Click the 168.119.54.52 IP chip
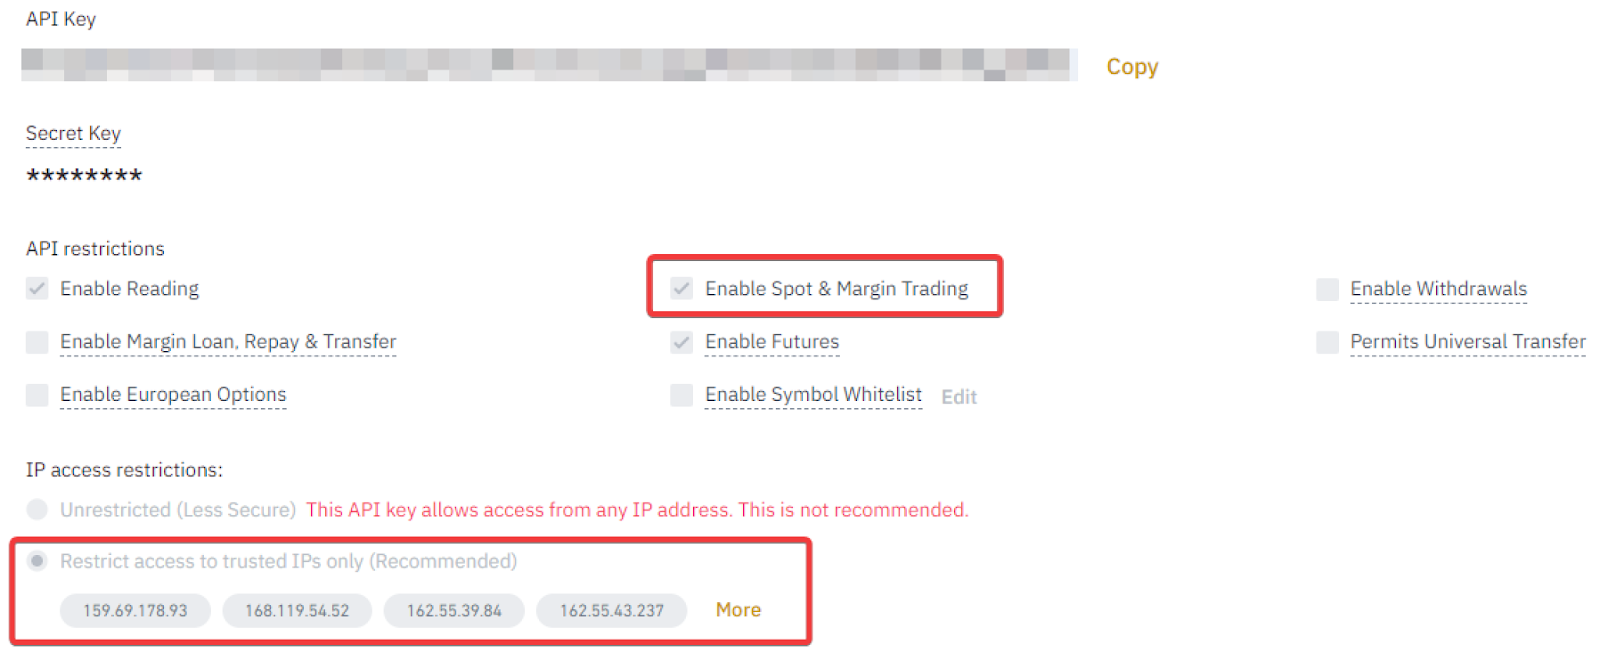 (297, 611)
